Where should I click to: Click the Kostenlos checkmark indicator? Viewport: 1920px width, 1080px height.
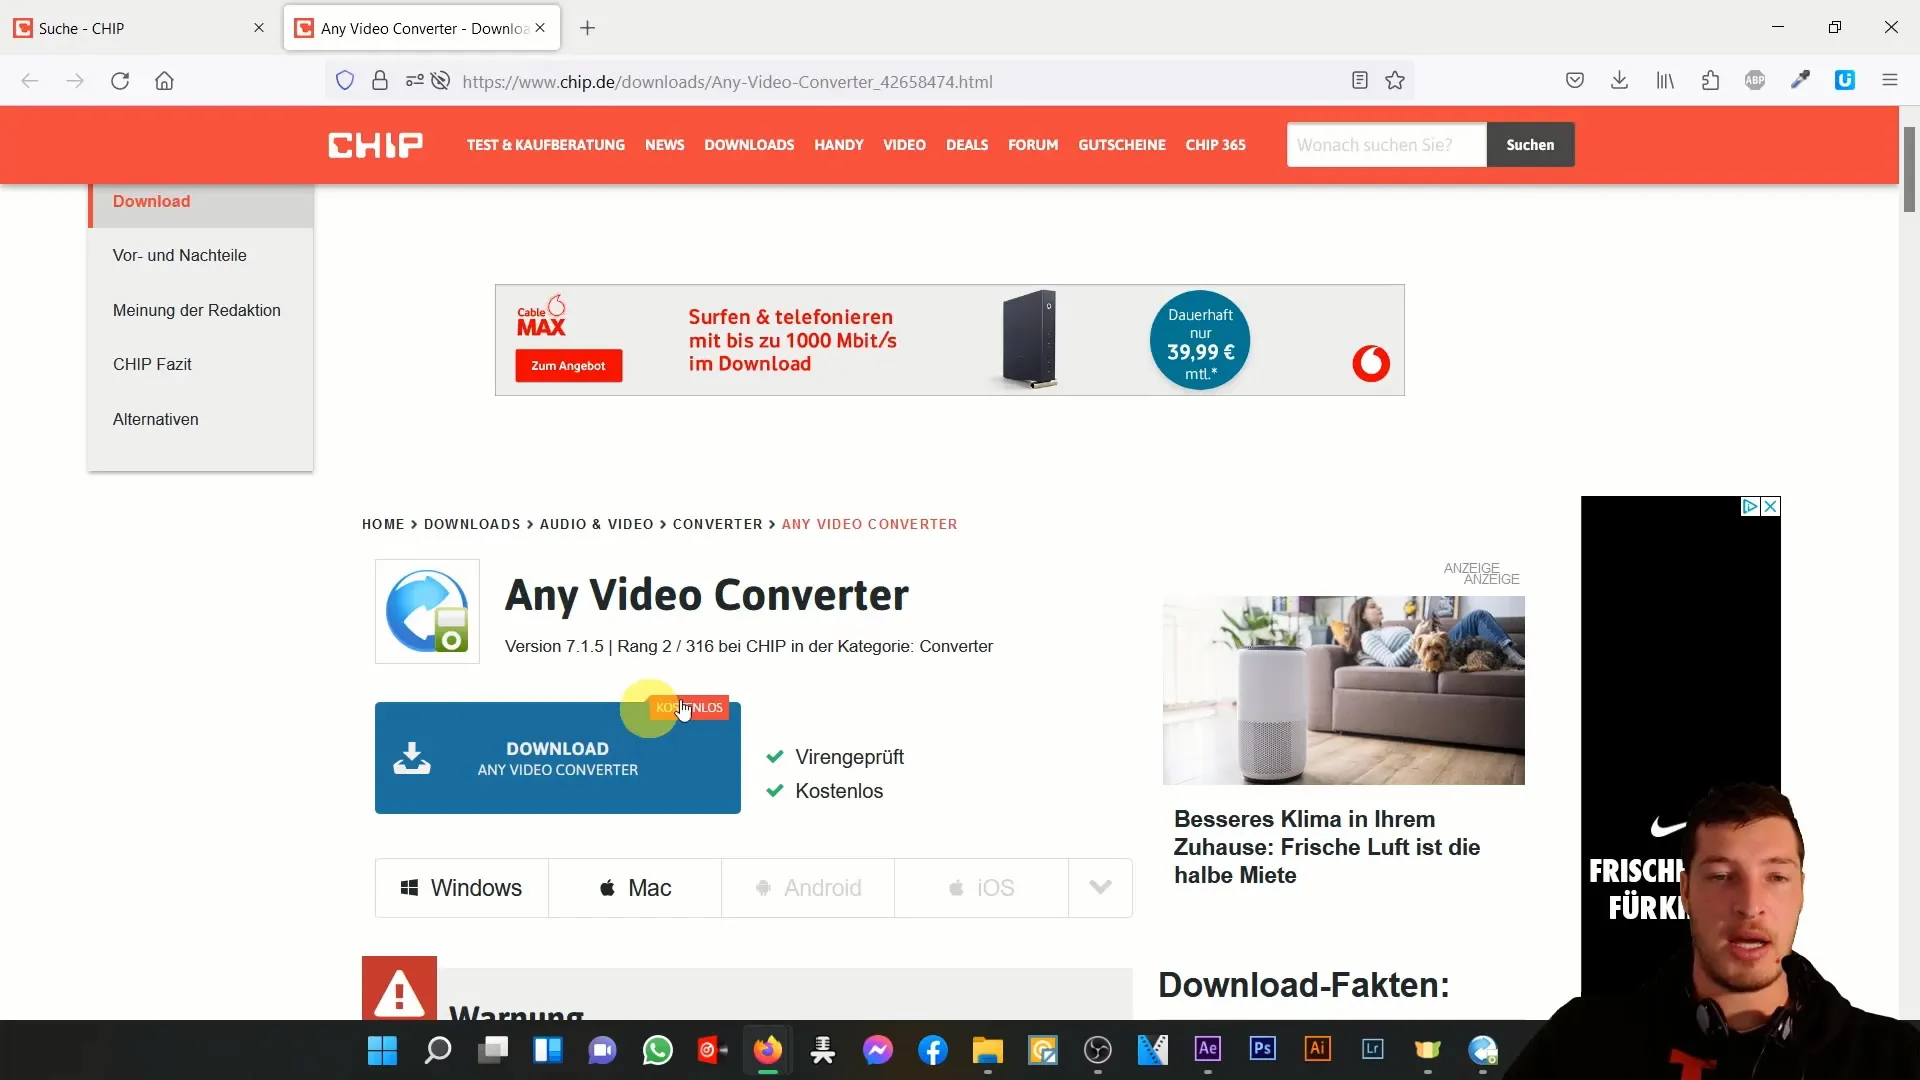775,789
